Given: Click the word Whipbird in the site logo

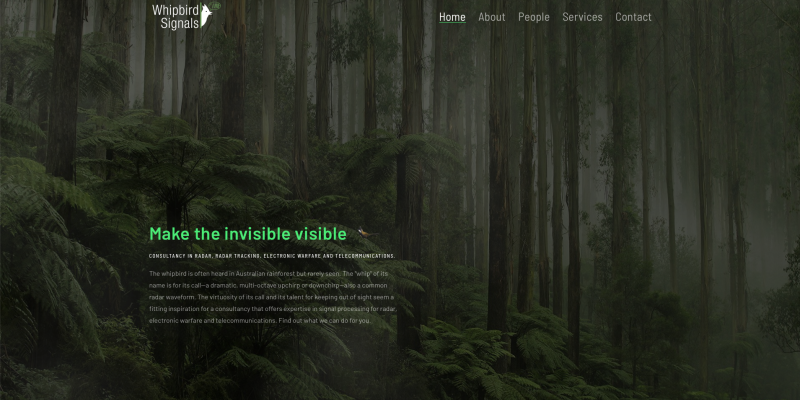Looking at the screenshot, I should (x=175, y=9).
